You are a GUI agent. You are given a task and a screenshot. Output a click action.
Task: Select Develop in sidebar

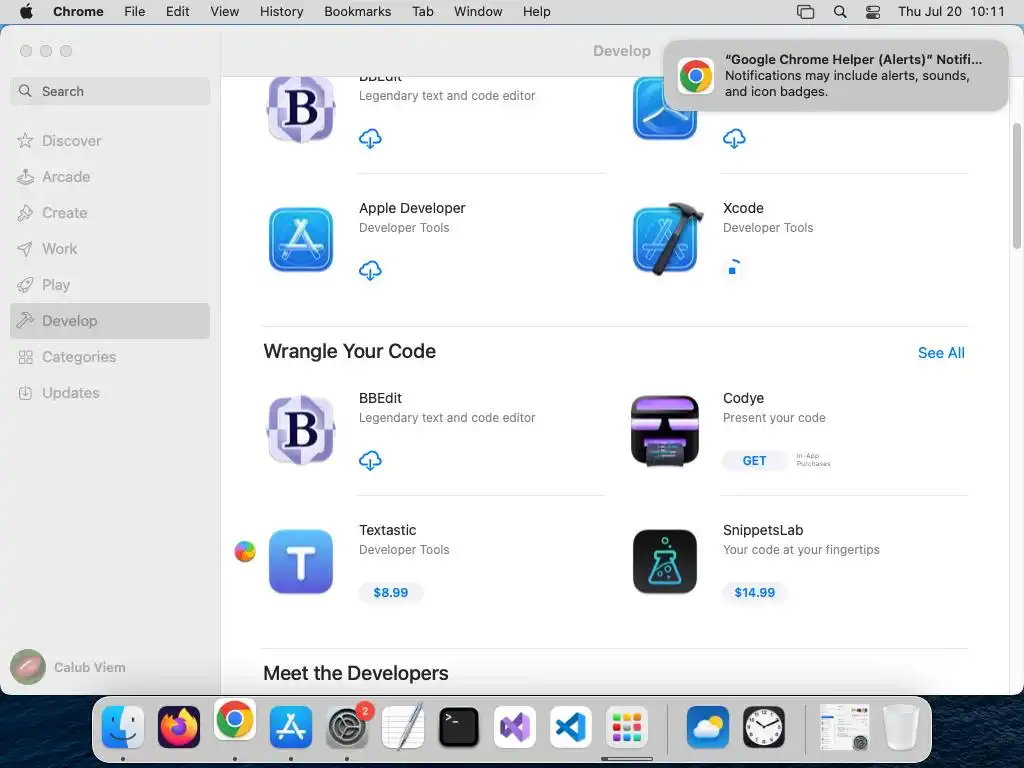(110, 321)
